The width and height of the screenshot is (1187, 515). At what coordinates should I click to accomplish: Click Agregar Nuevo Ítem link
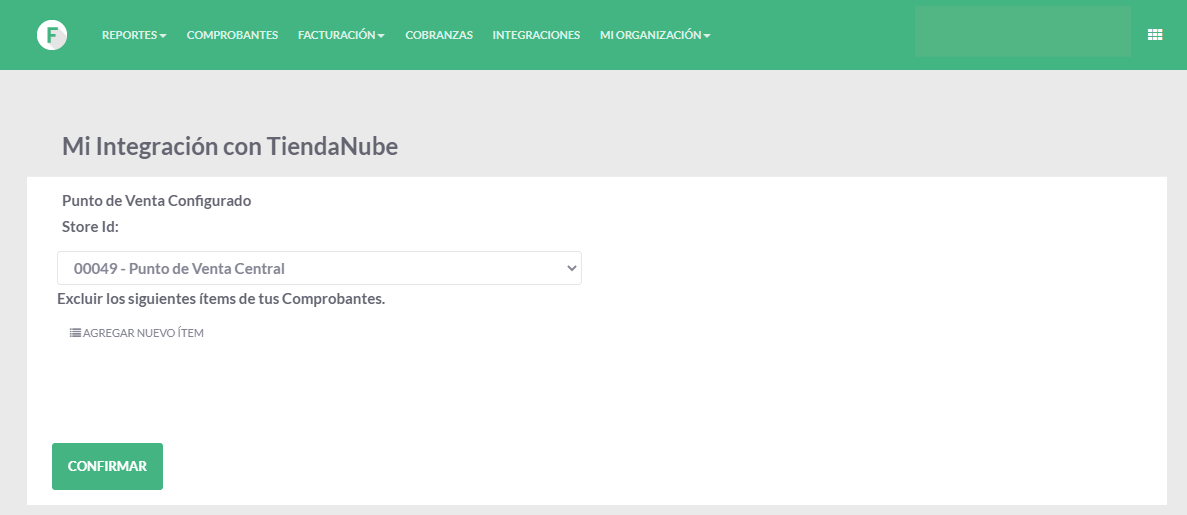pos(136,332)
